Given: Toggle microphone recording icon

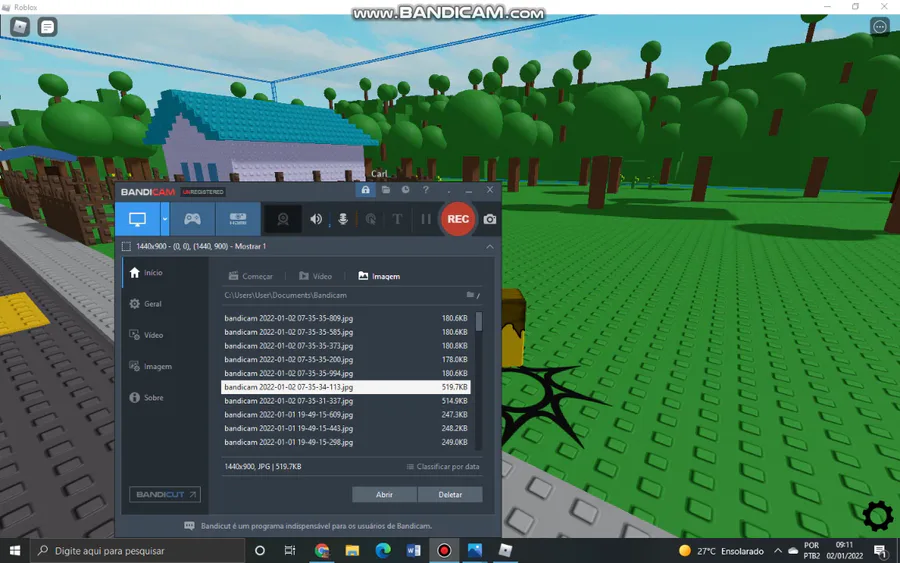Looking at the screenshot, I should pos(343,219).
